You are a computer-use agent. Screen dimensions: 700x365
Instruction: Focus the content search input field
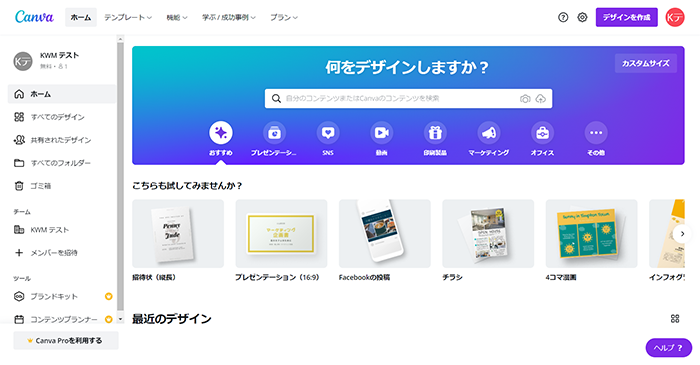click(x=408, y=99)
